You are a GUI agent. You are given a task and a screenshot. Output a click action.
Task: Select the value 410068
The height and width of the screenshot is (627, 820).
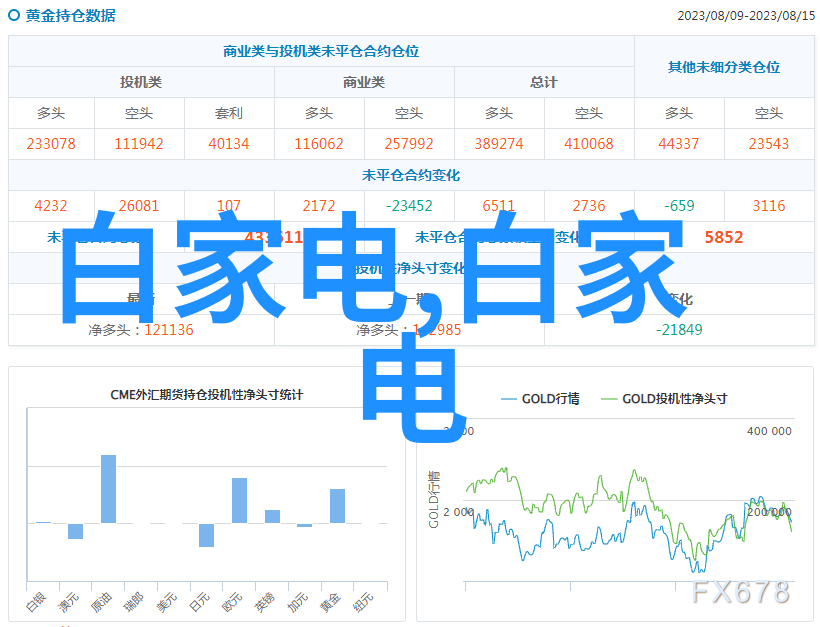[x=589, y=144]
